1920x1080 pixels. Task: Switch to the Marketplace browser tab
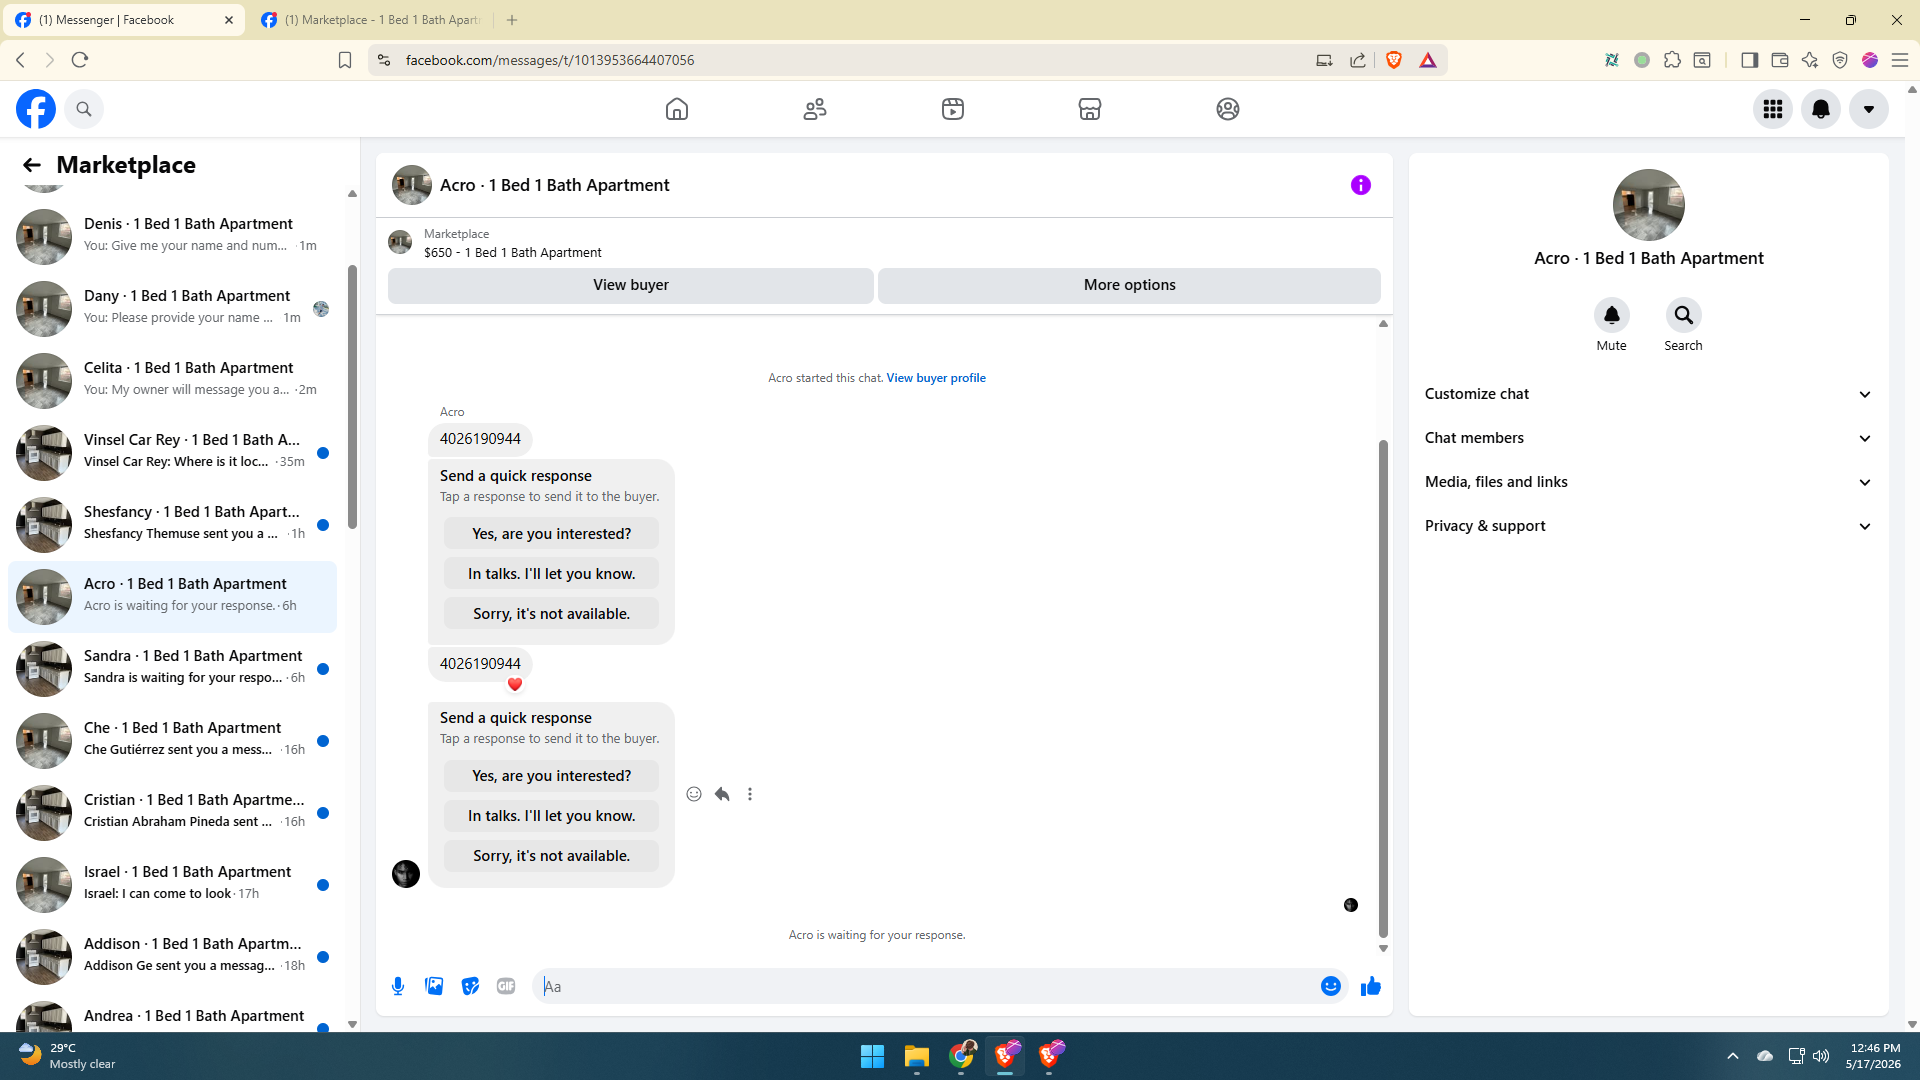(x=371, y=20)
